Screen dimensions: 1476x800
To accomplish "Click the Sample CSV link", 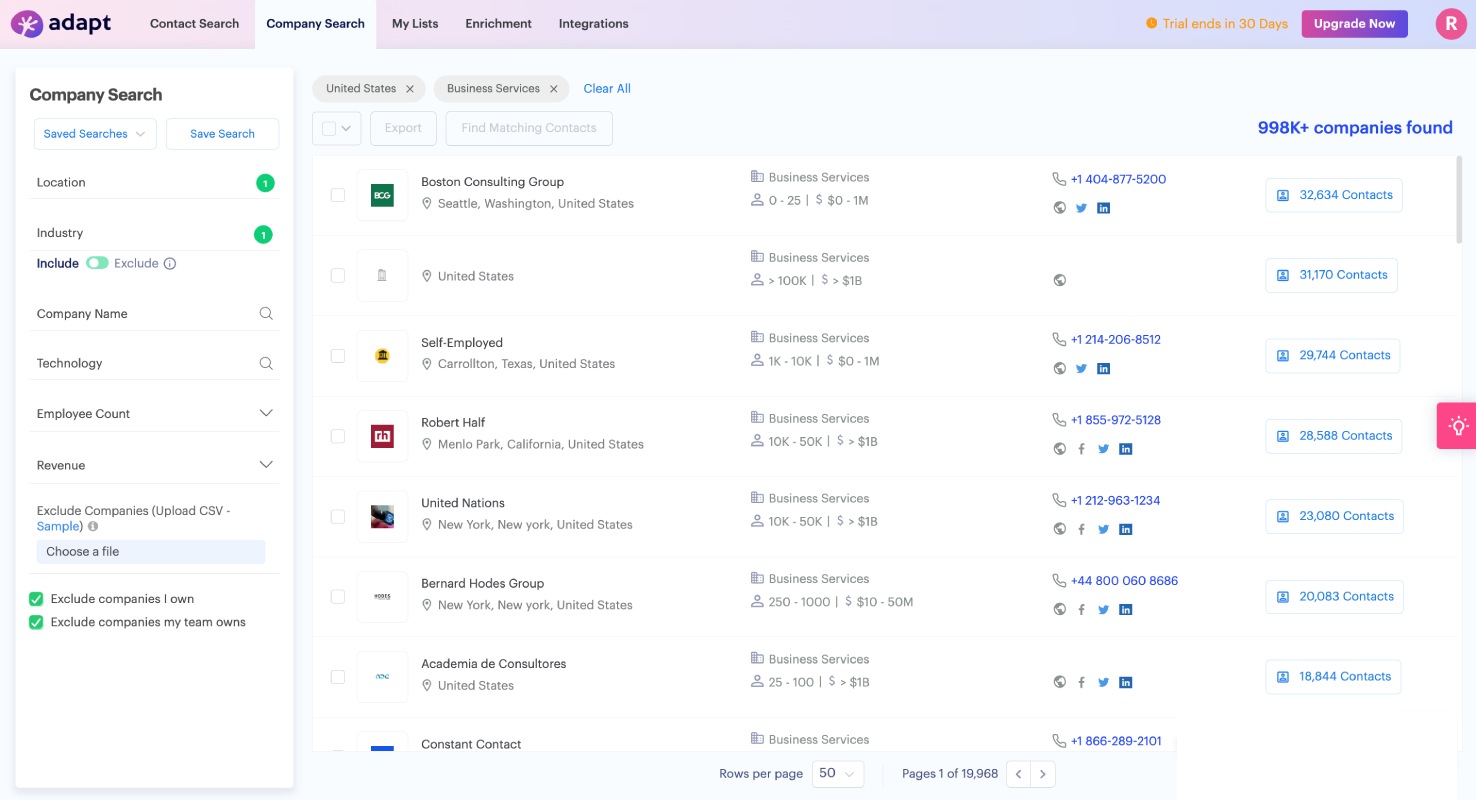I will (x=58, y=526).
